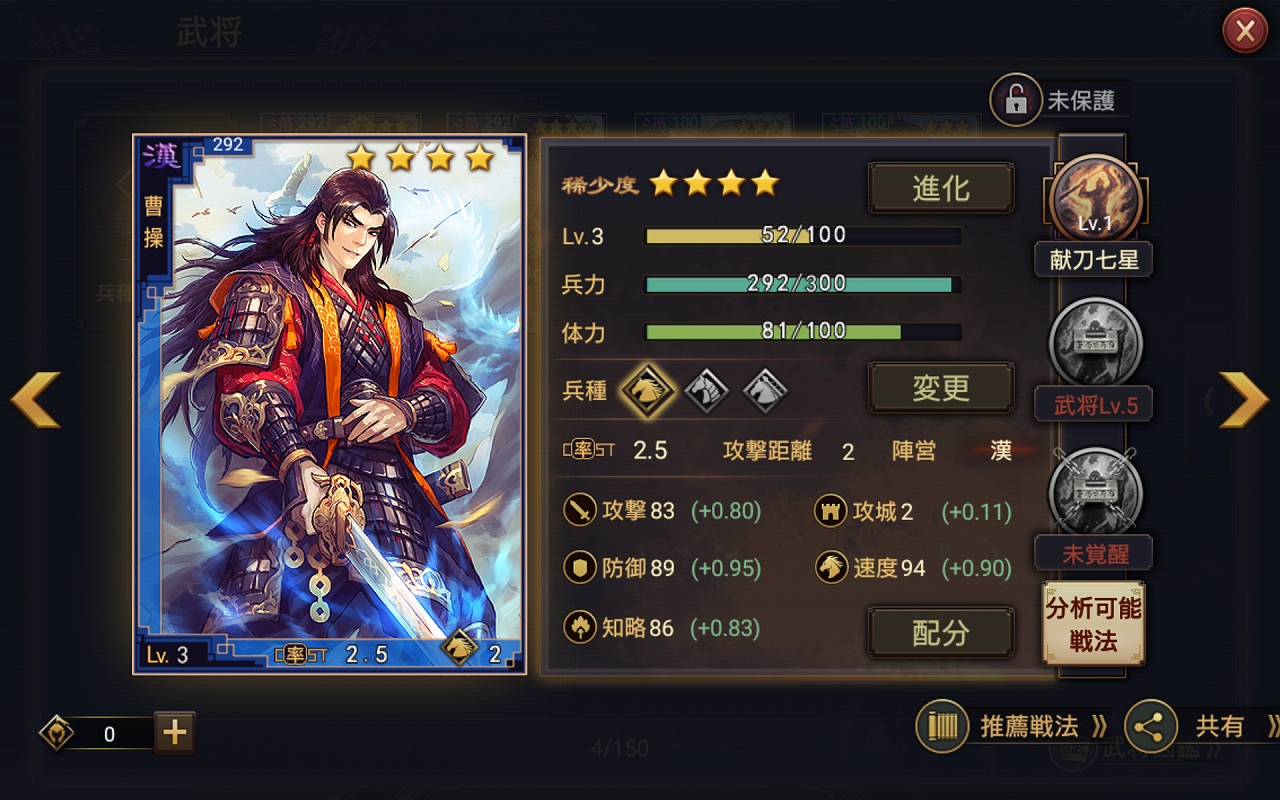Go to next general with right arrow
The image size is (1280, 800).
1243,399
